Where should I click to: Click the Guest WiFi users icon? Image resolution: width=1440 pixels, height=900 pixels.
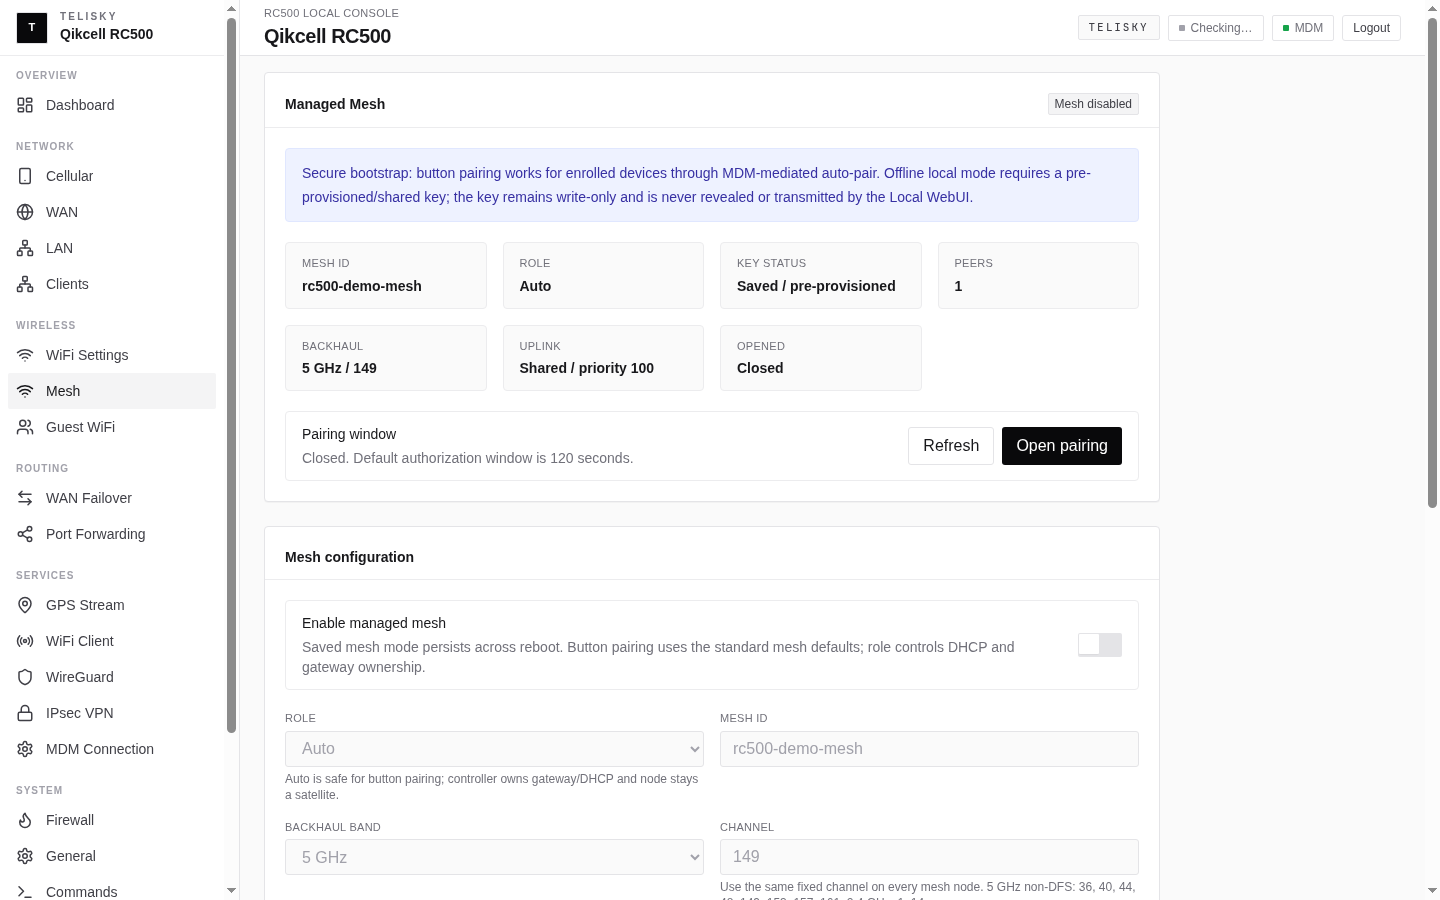(25, 427)
